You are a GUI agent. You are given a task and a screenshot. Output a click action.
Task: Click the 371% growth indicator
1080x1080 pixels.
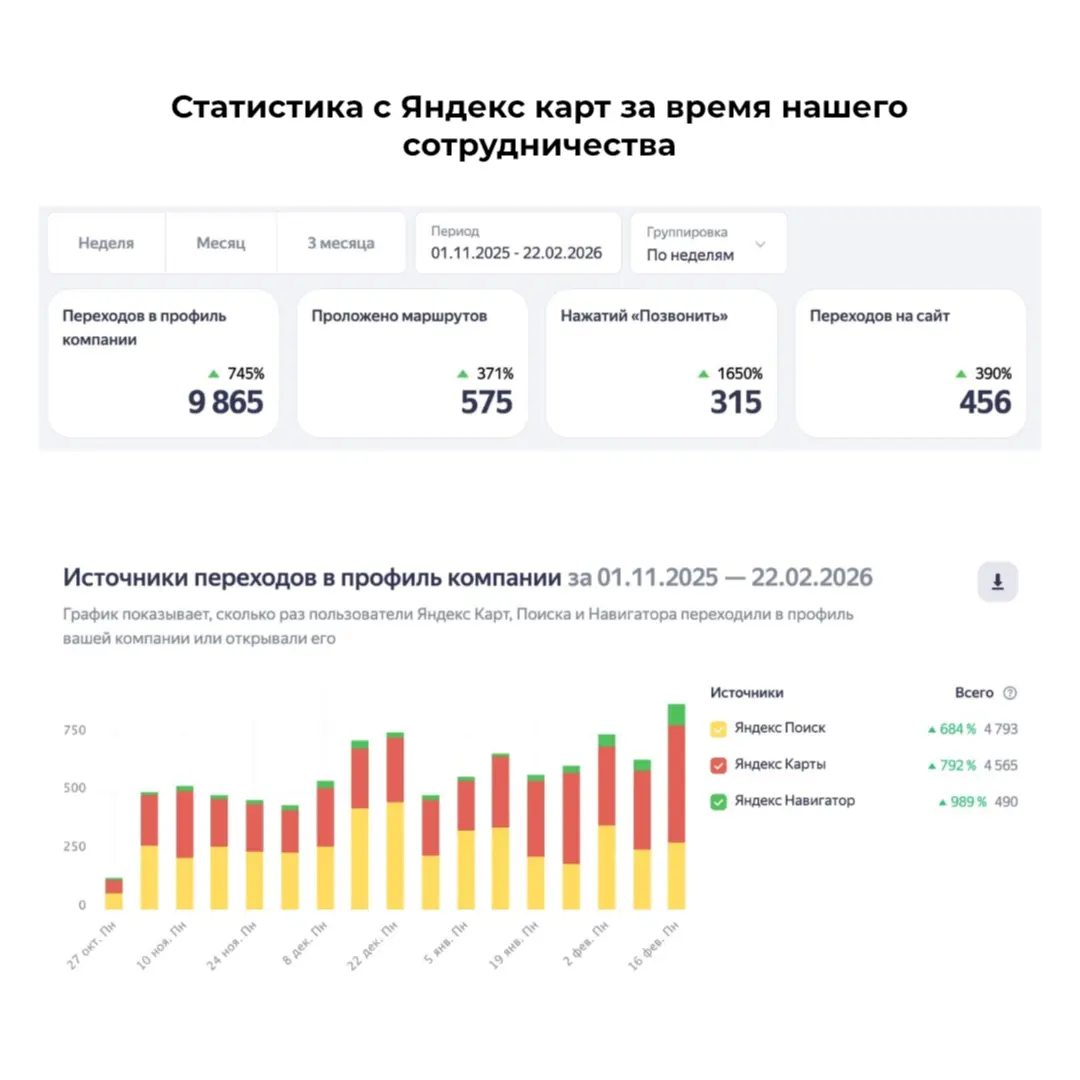click(486, 374)
